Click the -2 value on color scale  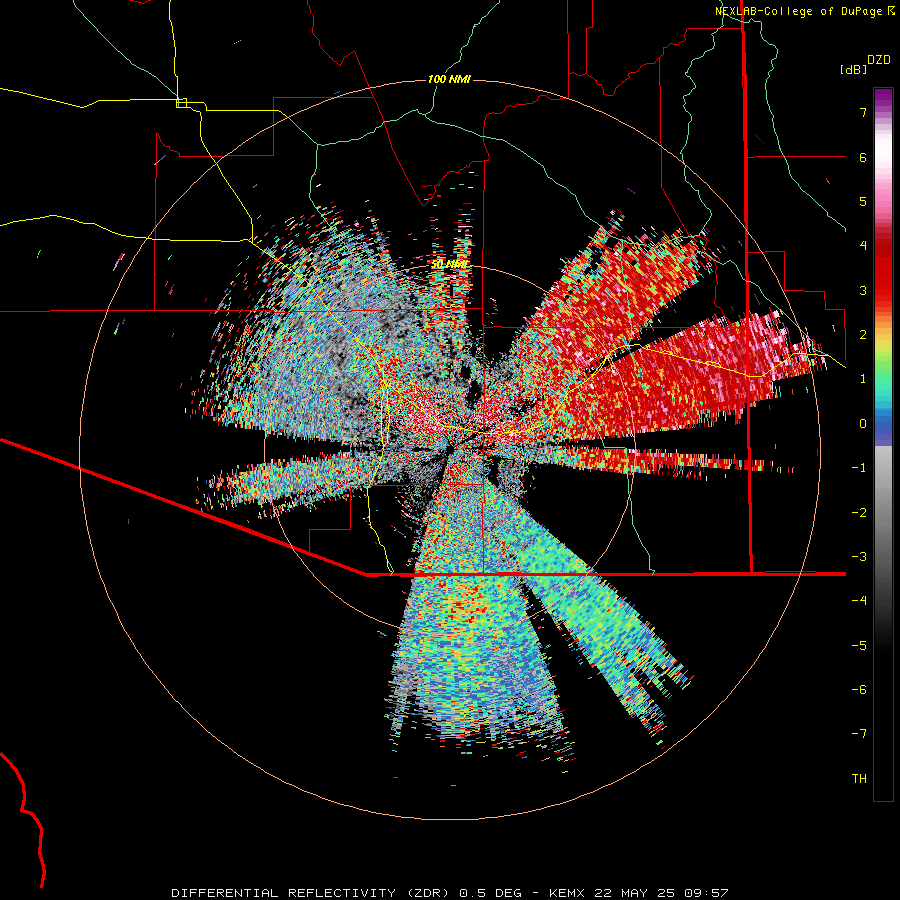click(x=859, y=513)
